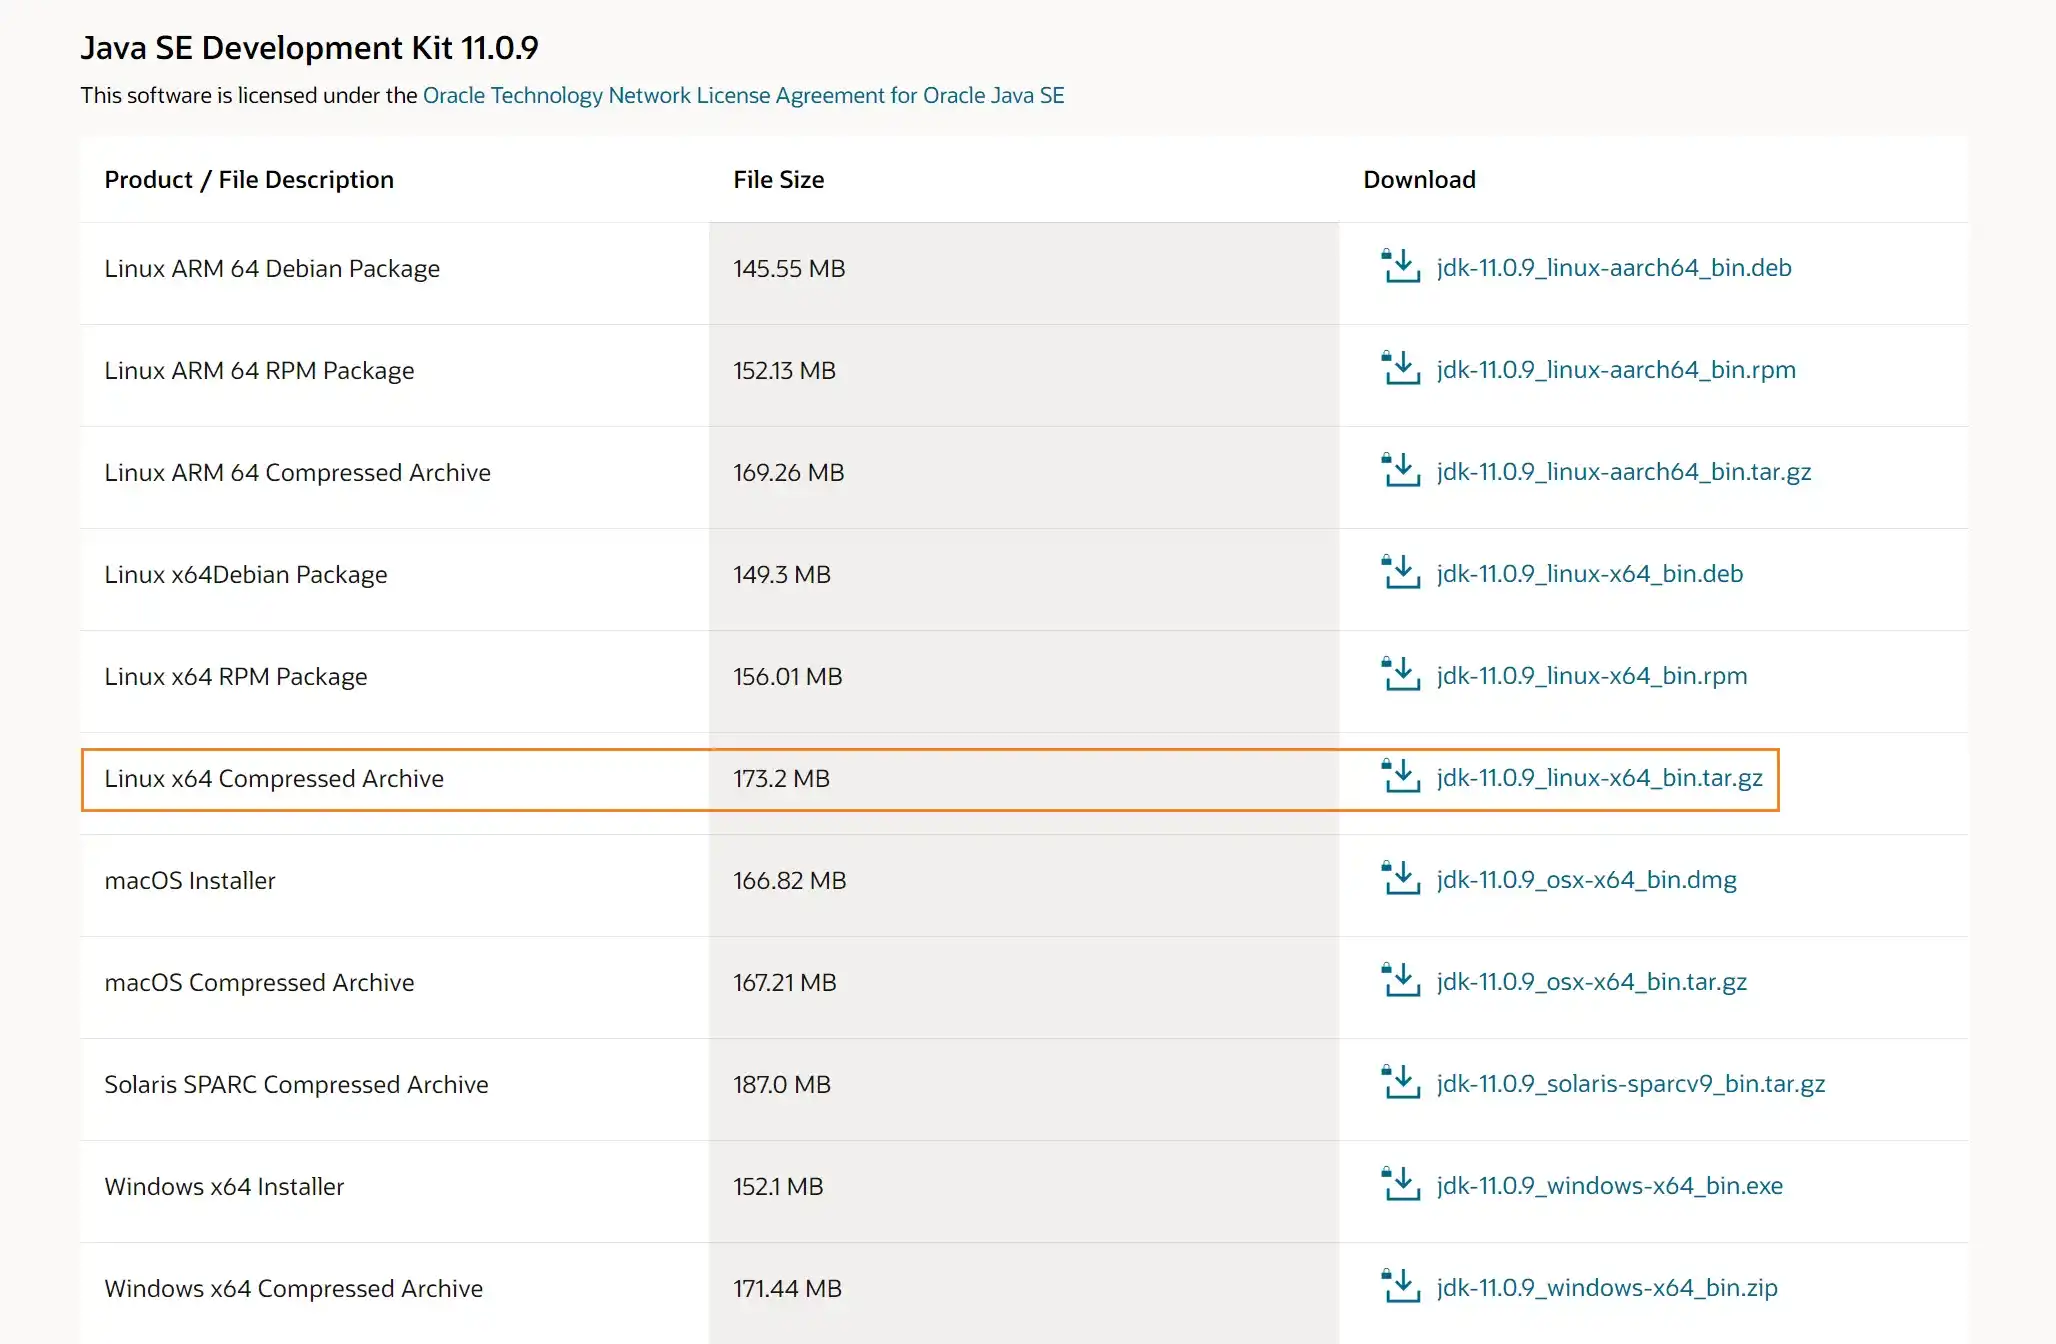Download jdk-11.0.9_linux-x64_bin.tar.gz file link
The height and width of the screenshot is (1344, 2056).
[1599, 778]
